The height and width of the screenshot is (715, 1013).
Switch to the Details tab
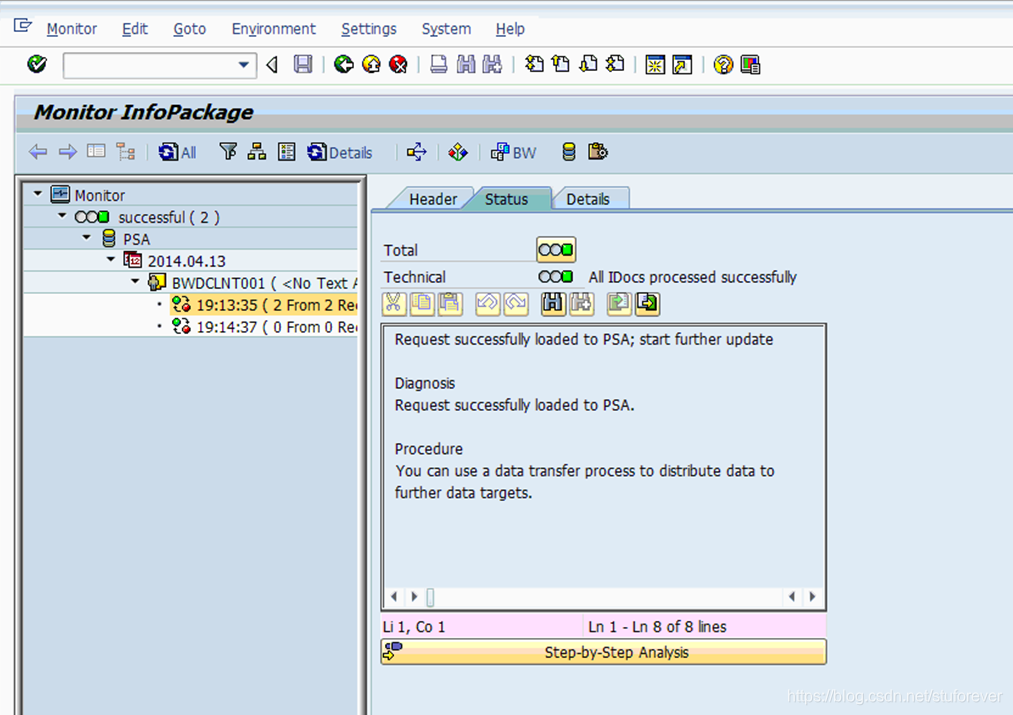click(588, 199)
